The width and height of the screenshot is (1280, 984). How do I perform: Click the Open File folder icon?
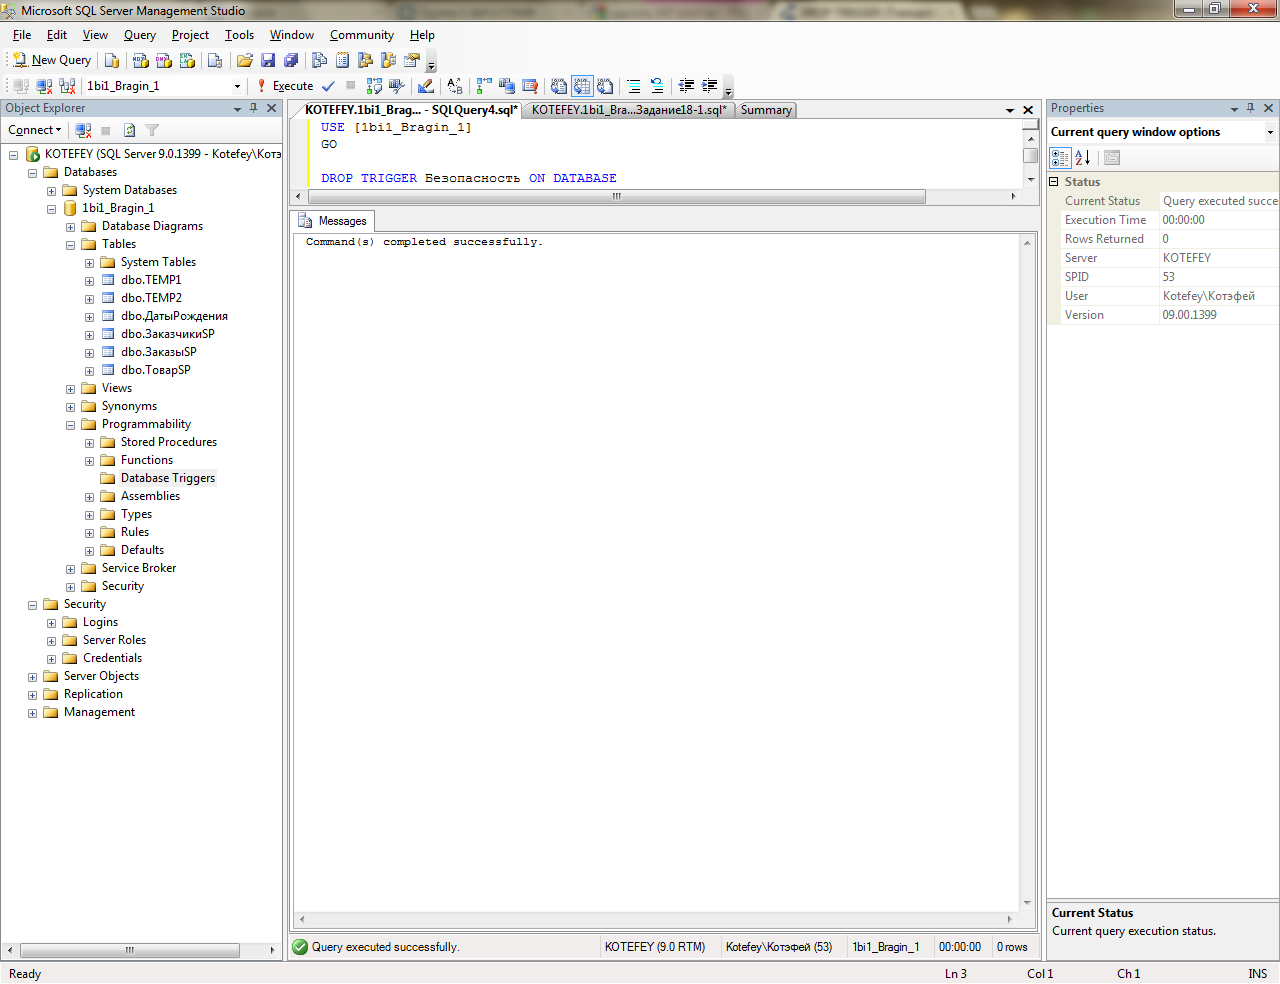[244, 60]
